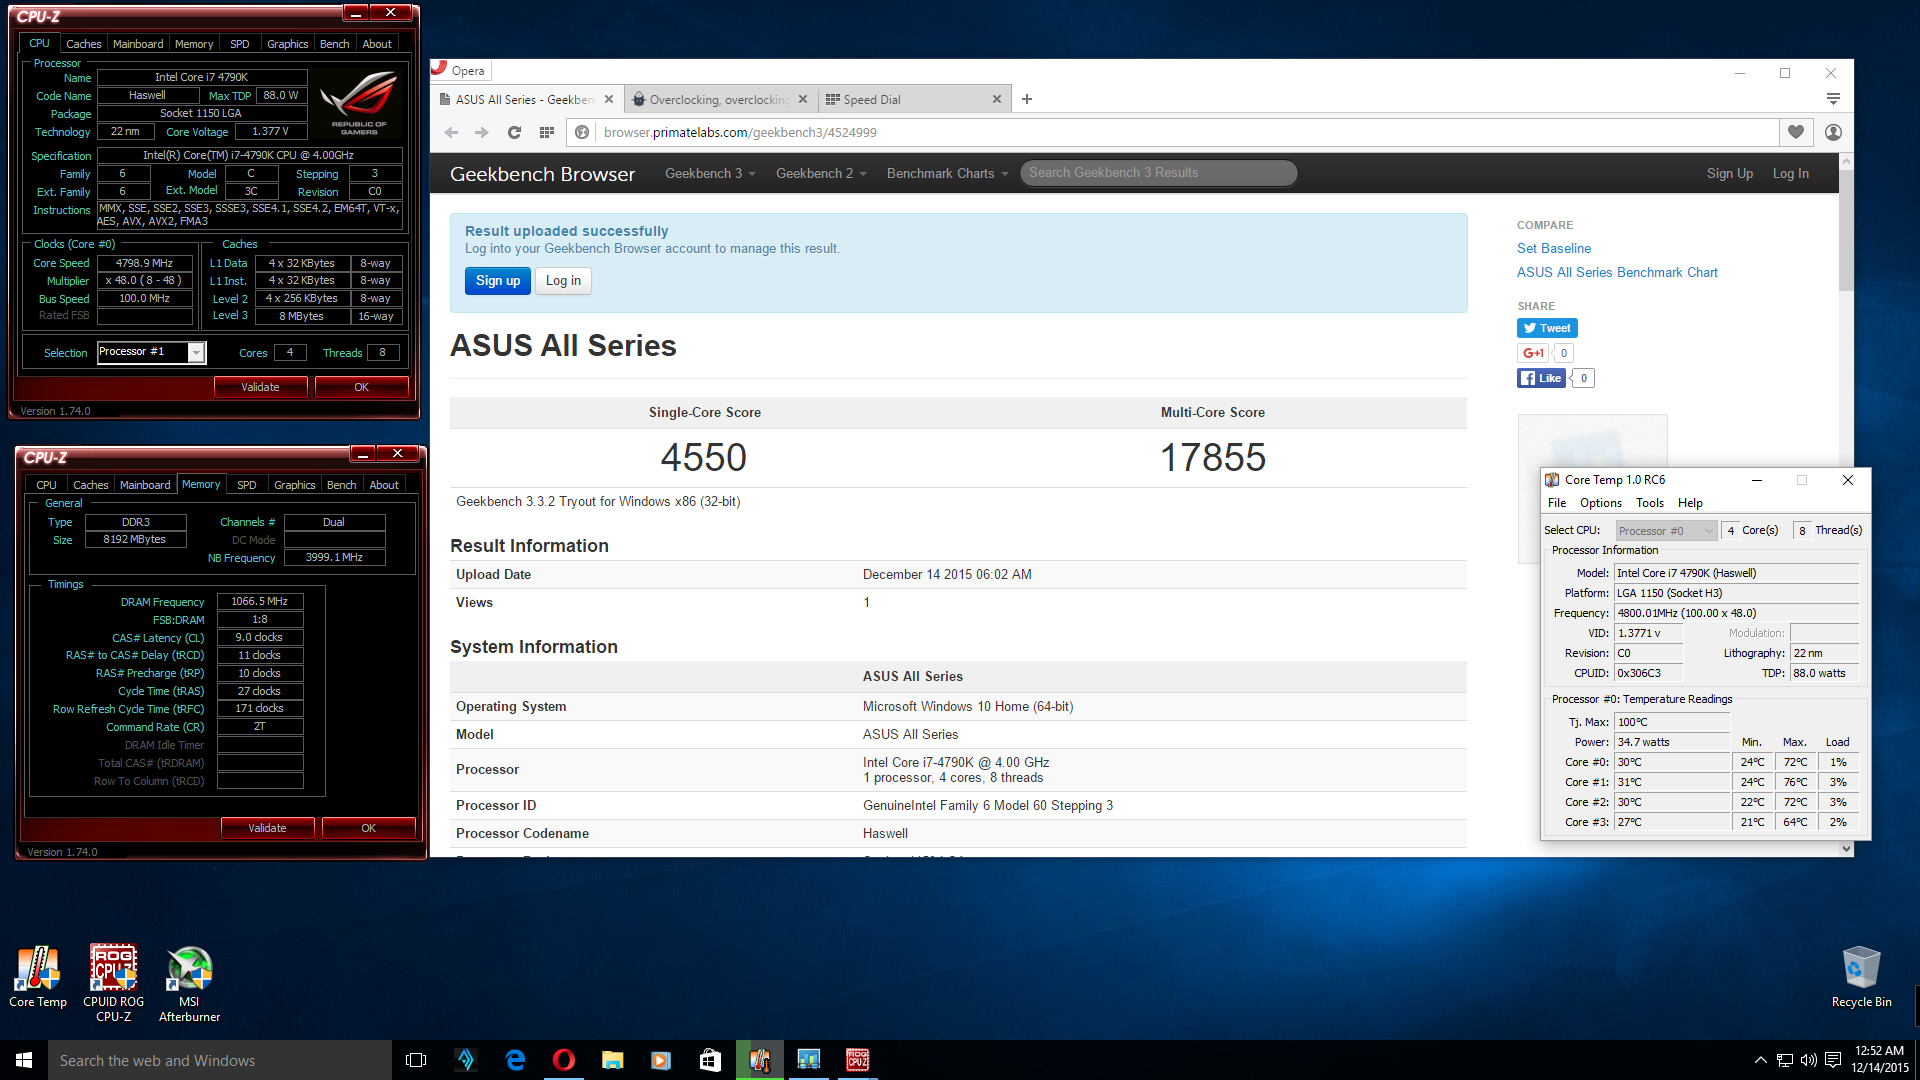Open ASUS All Series Benchmark Chart link
Screen dimensions: 1920x1080
click(1617, 273)
